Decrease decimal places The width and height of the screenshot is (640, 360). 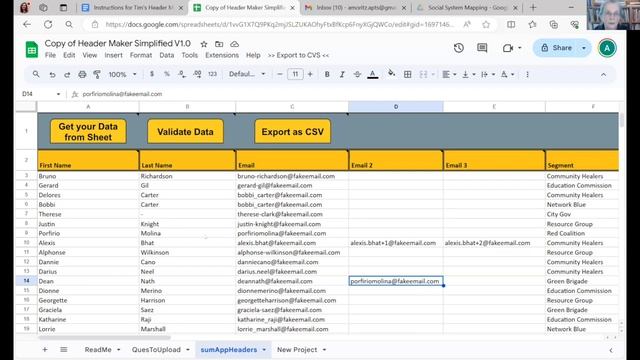pyautogui.click(x=182, y=74)
